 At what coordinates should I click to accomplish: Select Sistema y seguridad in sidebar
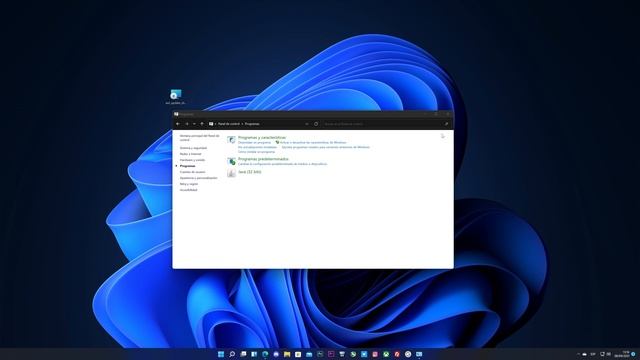pyautogui.click(x=193, y=148)
